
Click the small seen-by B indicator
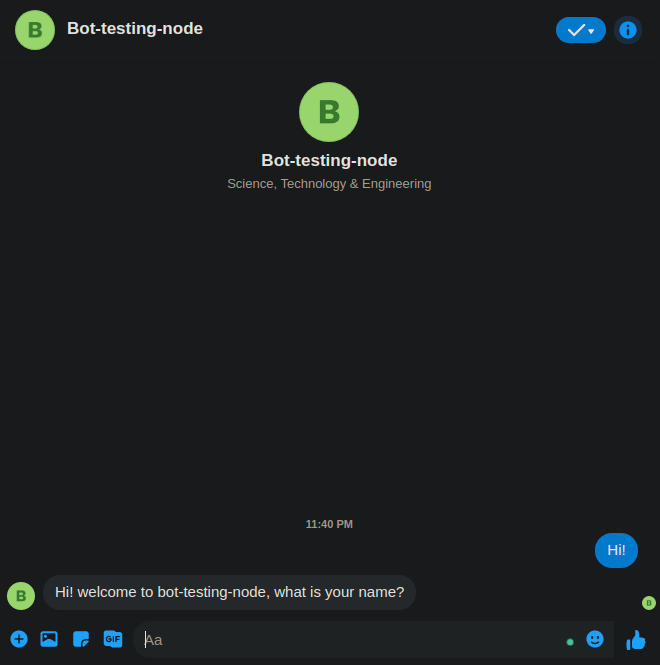click(649, 603)
